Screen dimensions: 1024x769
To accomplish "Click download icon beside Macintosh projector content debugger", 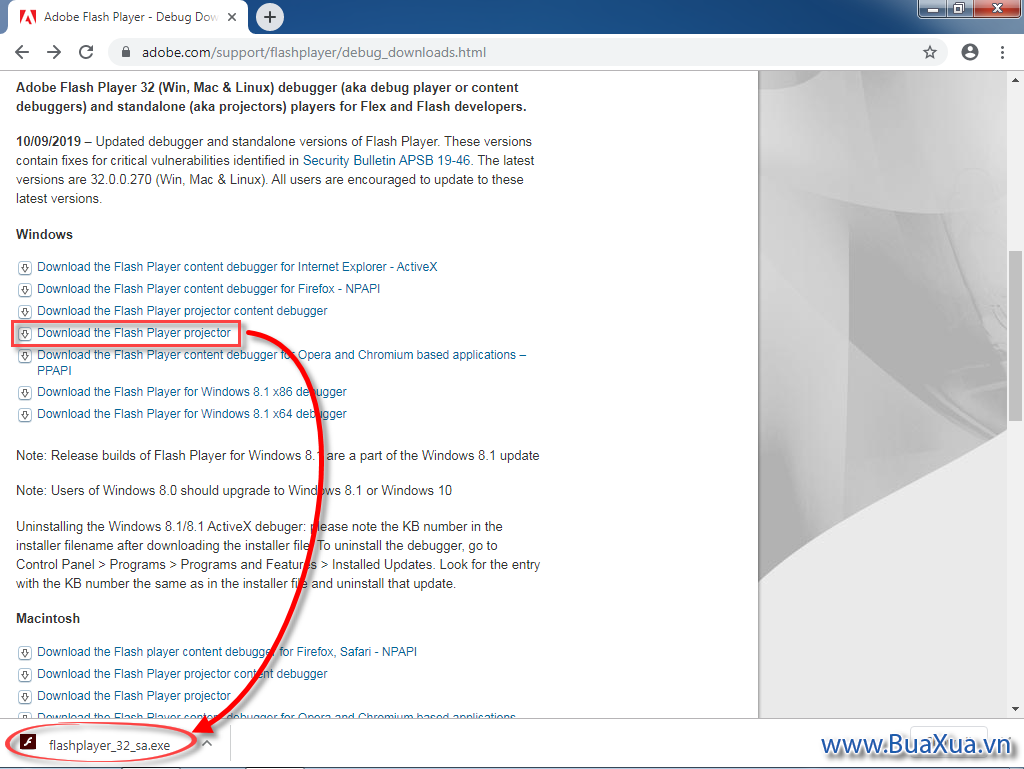I will (x=25, y=675).
